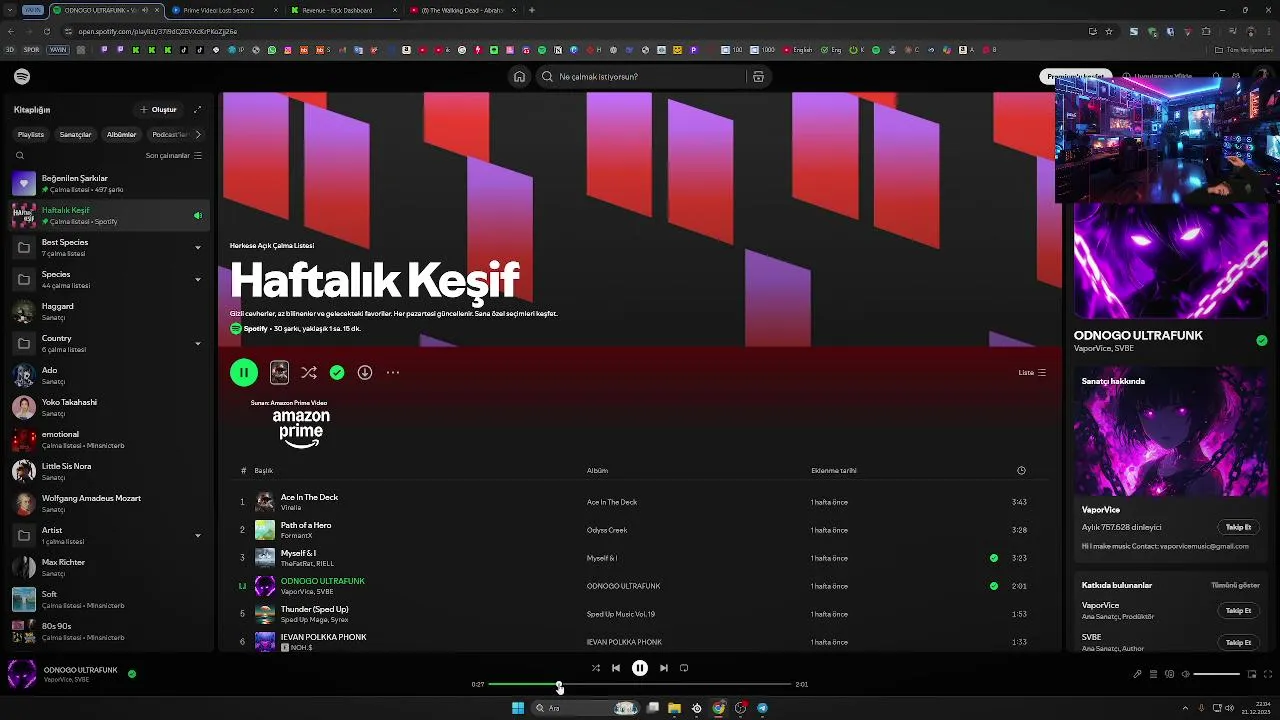Open Haggard artist in the library

coord(108,311)
